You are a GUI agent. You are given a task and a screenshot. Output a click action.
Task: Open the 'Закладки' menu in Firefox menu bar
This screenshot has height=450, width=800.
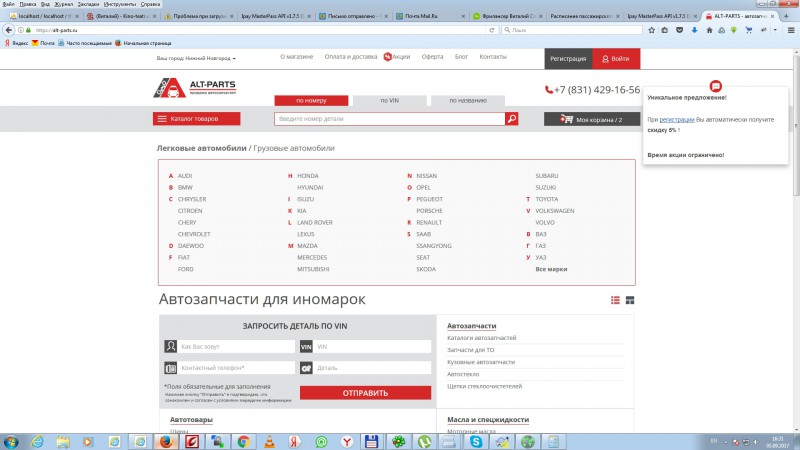tap(88, 4)
